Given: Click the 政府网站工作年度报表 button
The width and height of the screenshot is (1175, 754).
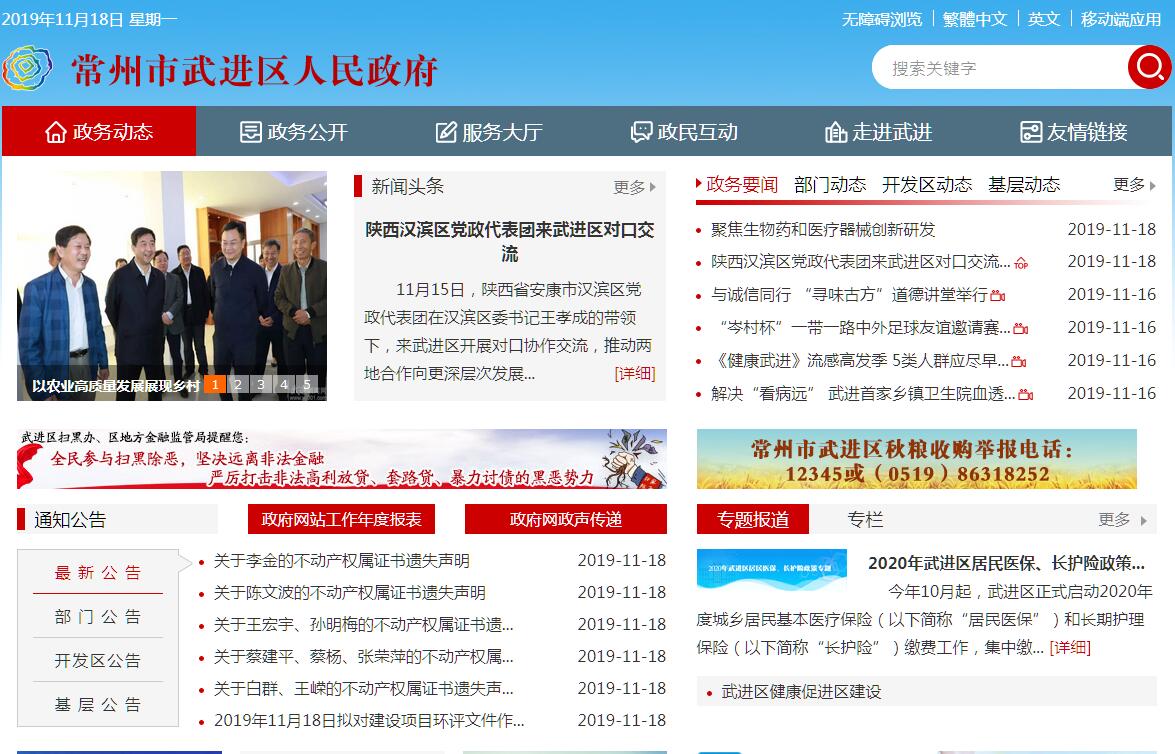Looking at the screenshot, I should coord(341,519).
